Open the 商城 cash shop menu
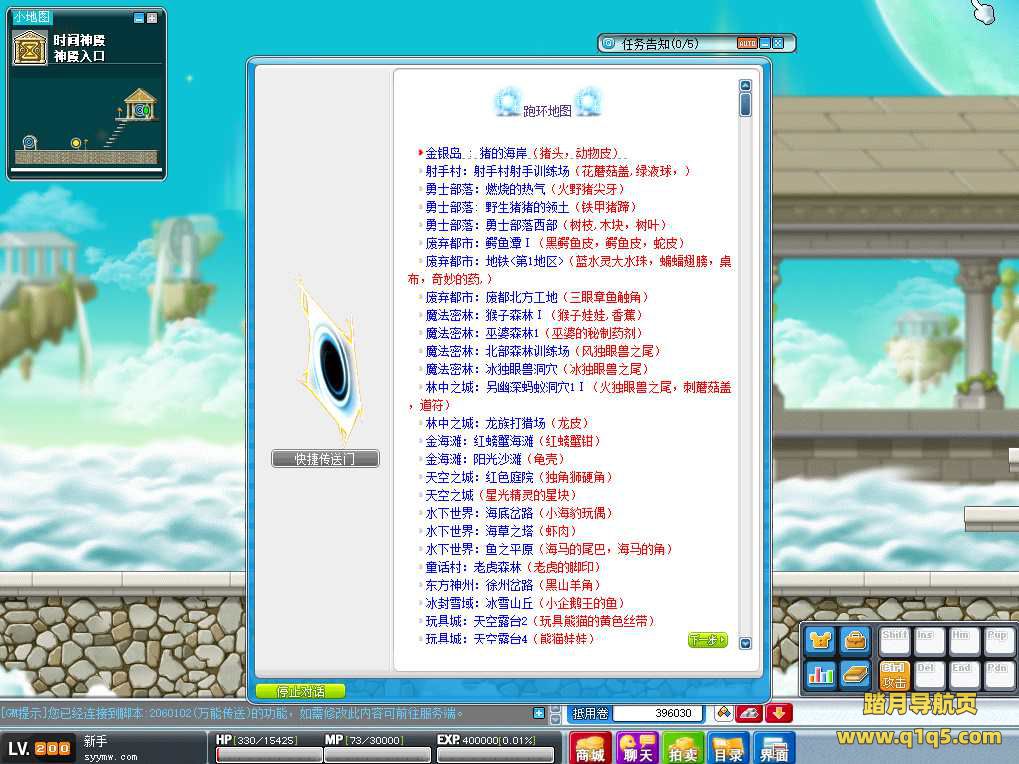Image resolution: width=1019 pixels, height=764 pixels. (591, 748)
